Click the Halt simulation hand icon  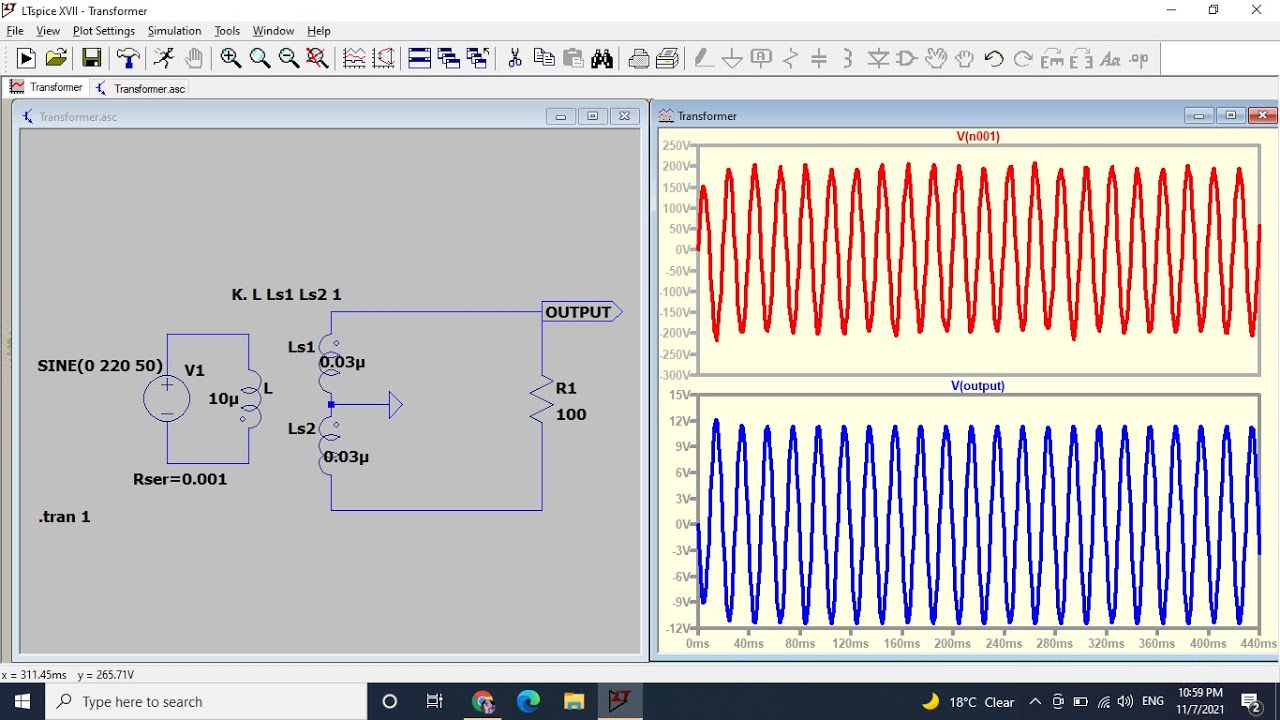point(194,58)
